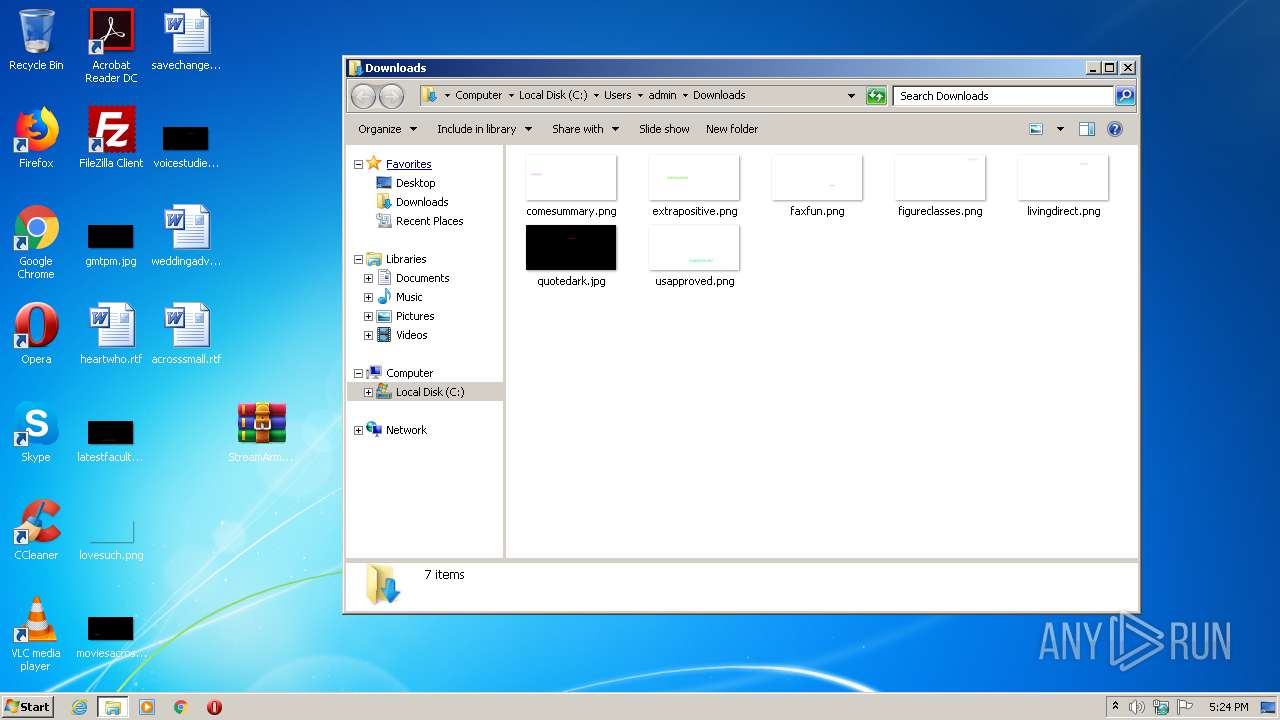
Task: Open the Recycle Bin desktop icon
Action: click(36, 40)
